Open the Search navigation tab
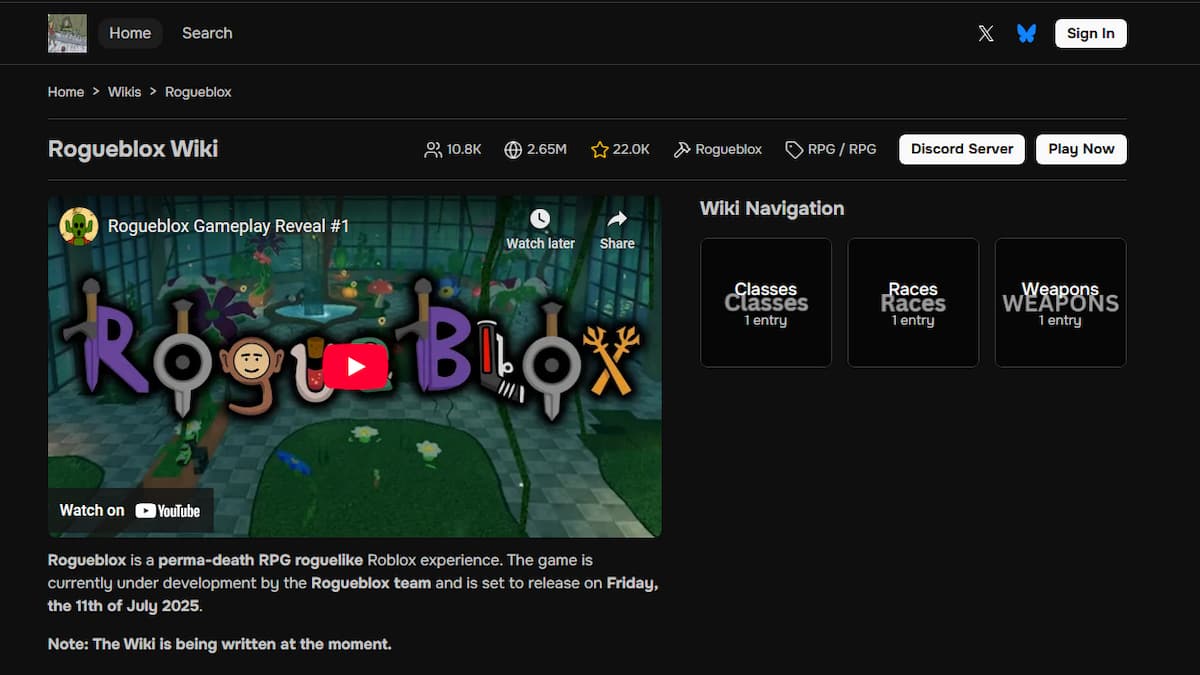This screenshot has height=675, width=1200. click(x=207, y=33)
